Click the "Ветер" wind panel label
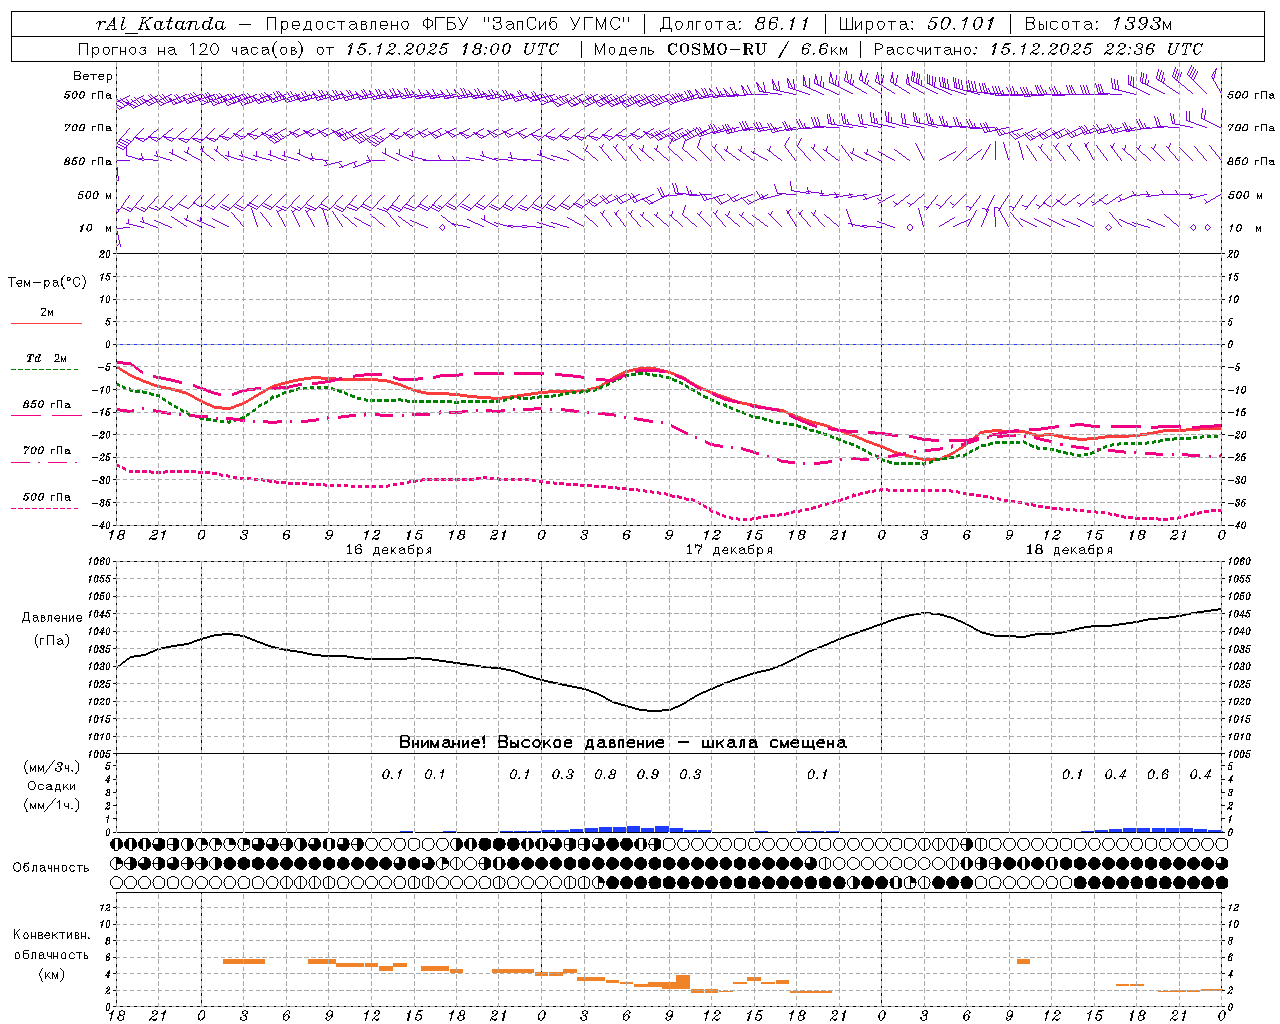Screen dimensions: 1280x1024 coord(93,76)
